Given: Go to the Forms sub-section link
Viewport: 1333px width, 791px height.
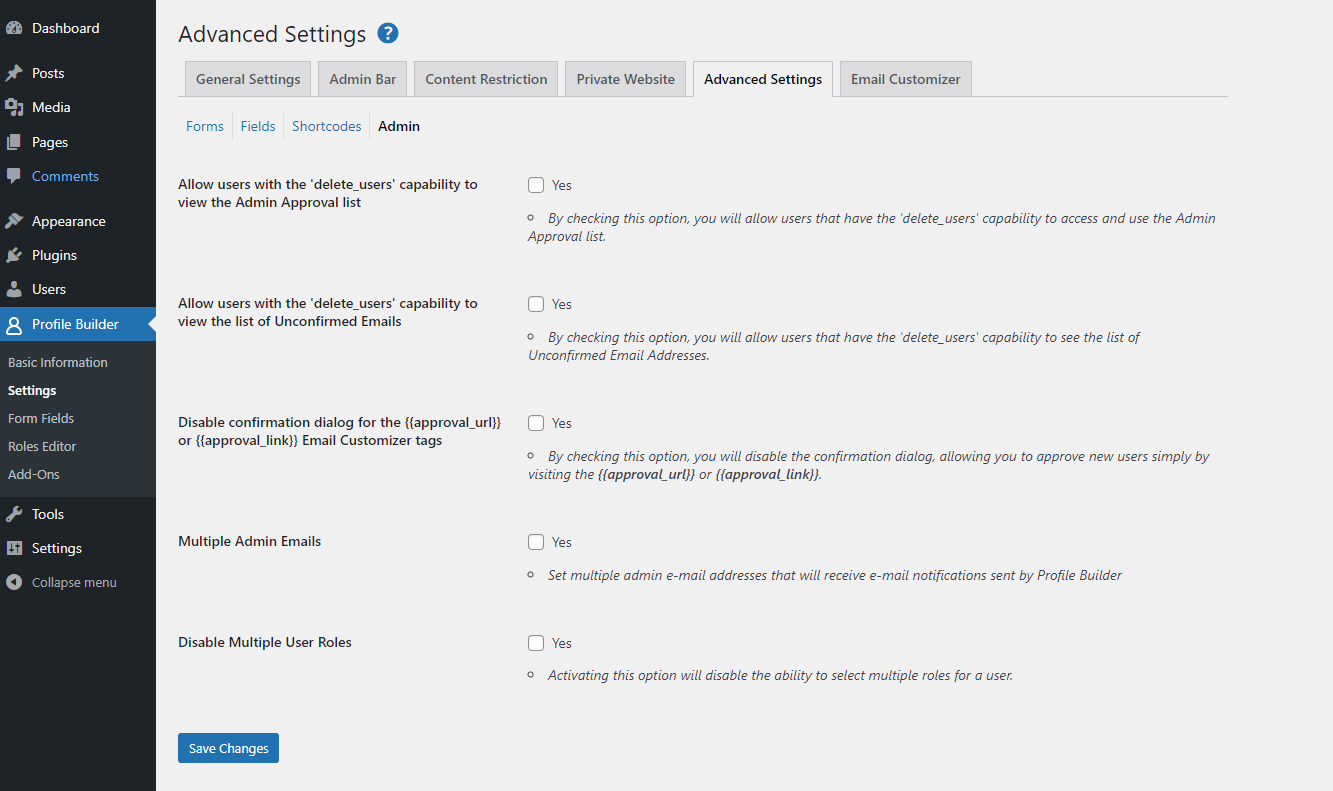Looking at the screenshot, I should coord(205,126).
